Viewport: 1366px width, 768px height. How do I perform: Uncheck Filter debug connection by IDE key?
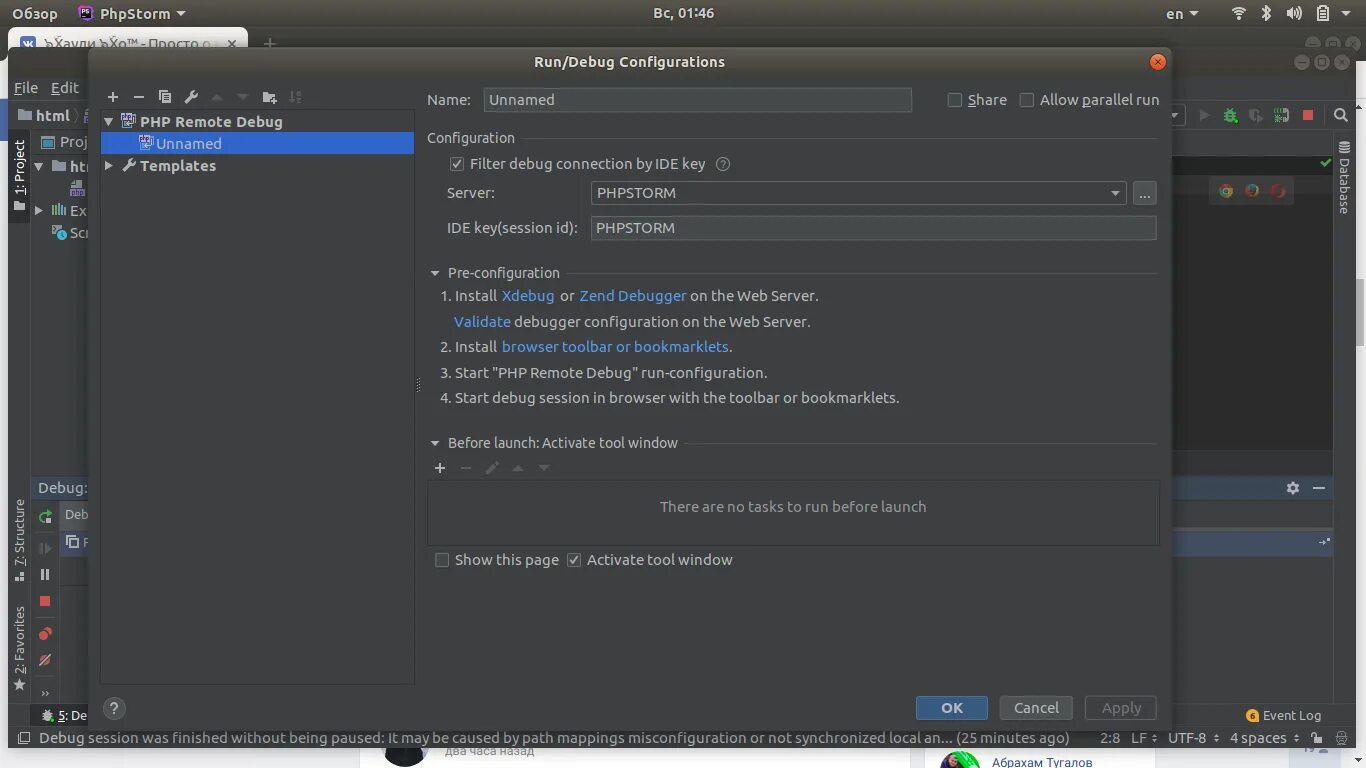click(457, 164)
